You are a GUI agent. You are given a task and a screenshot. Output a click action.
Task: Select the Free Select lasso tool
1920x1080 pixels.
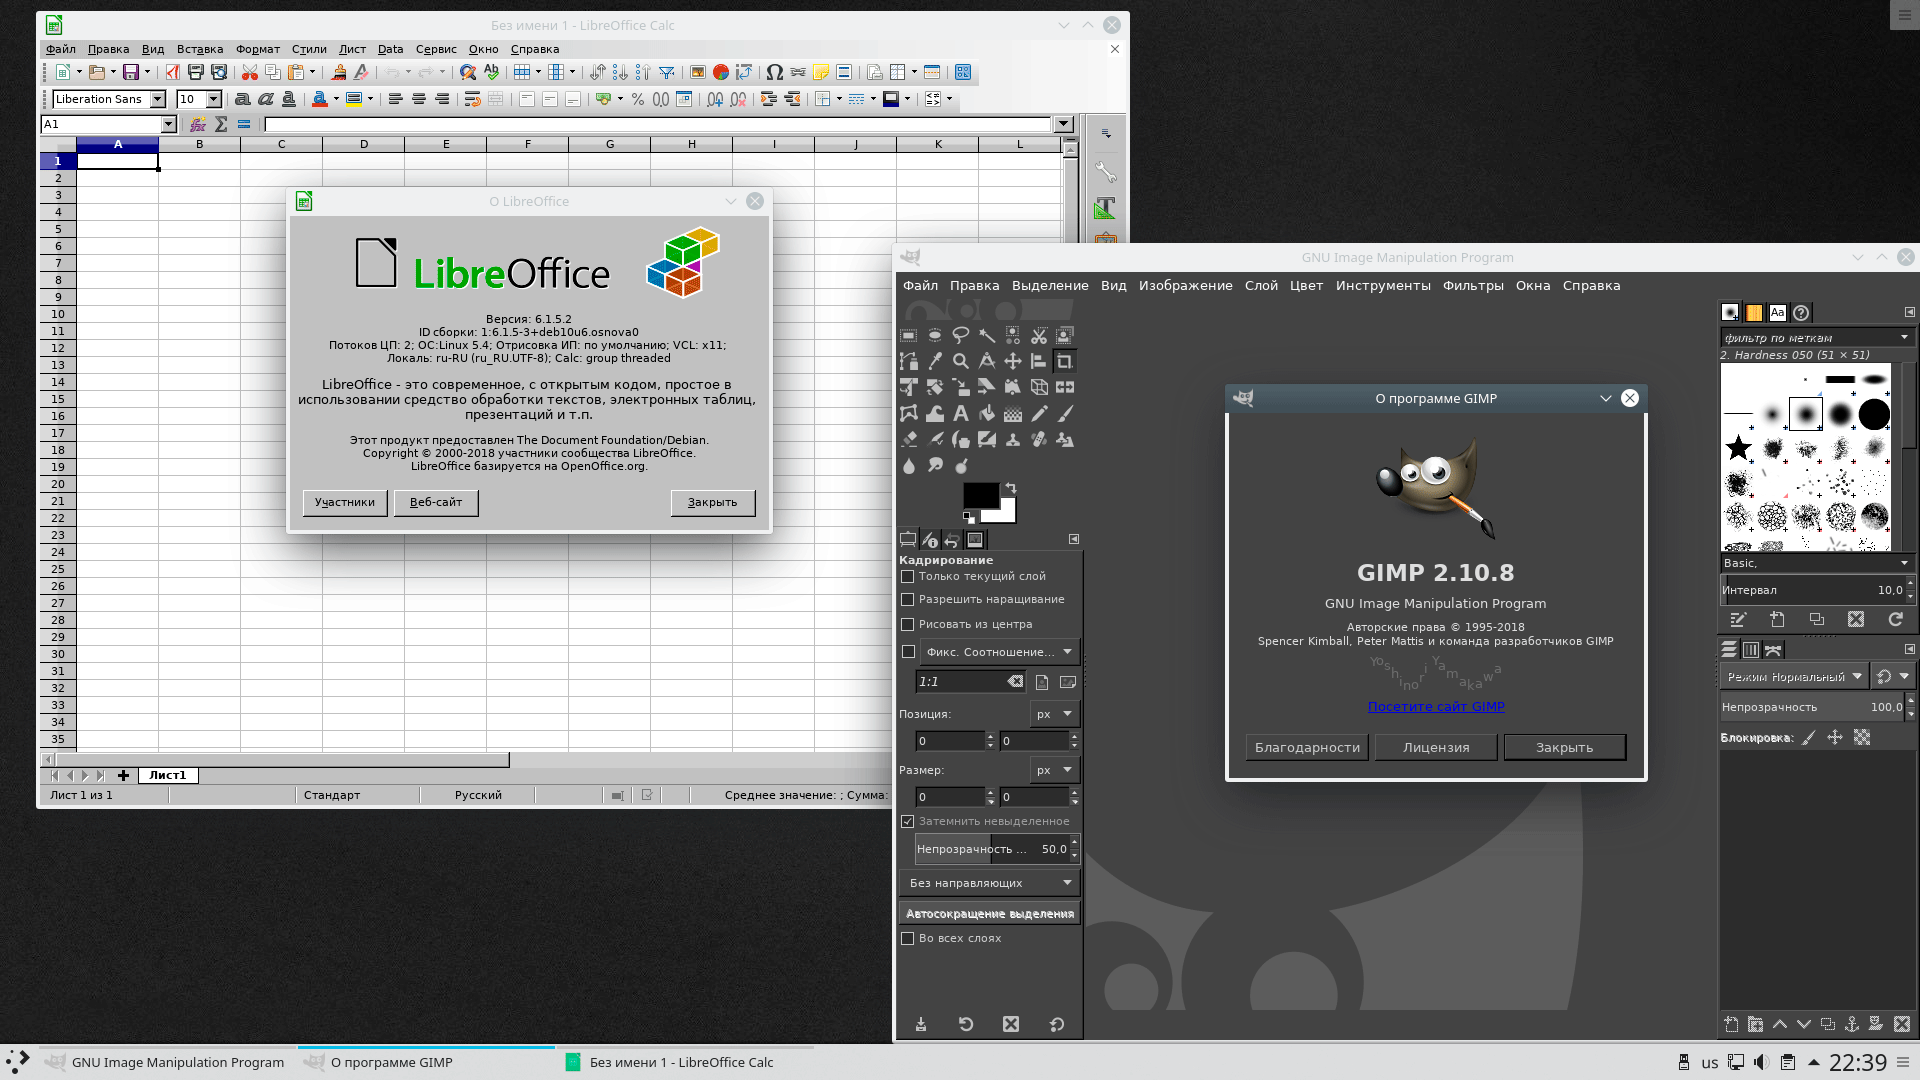960,335
